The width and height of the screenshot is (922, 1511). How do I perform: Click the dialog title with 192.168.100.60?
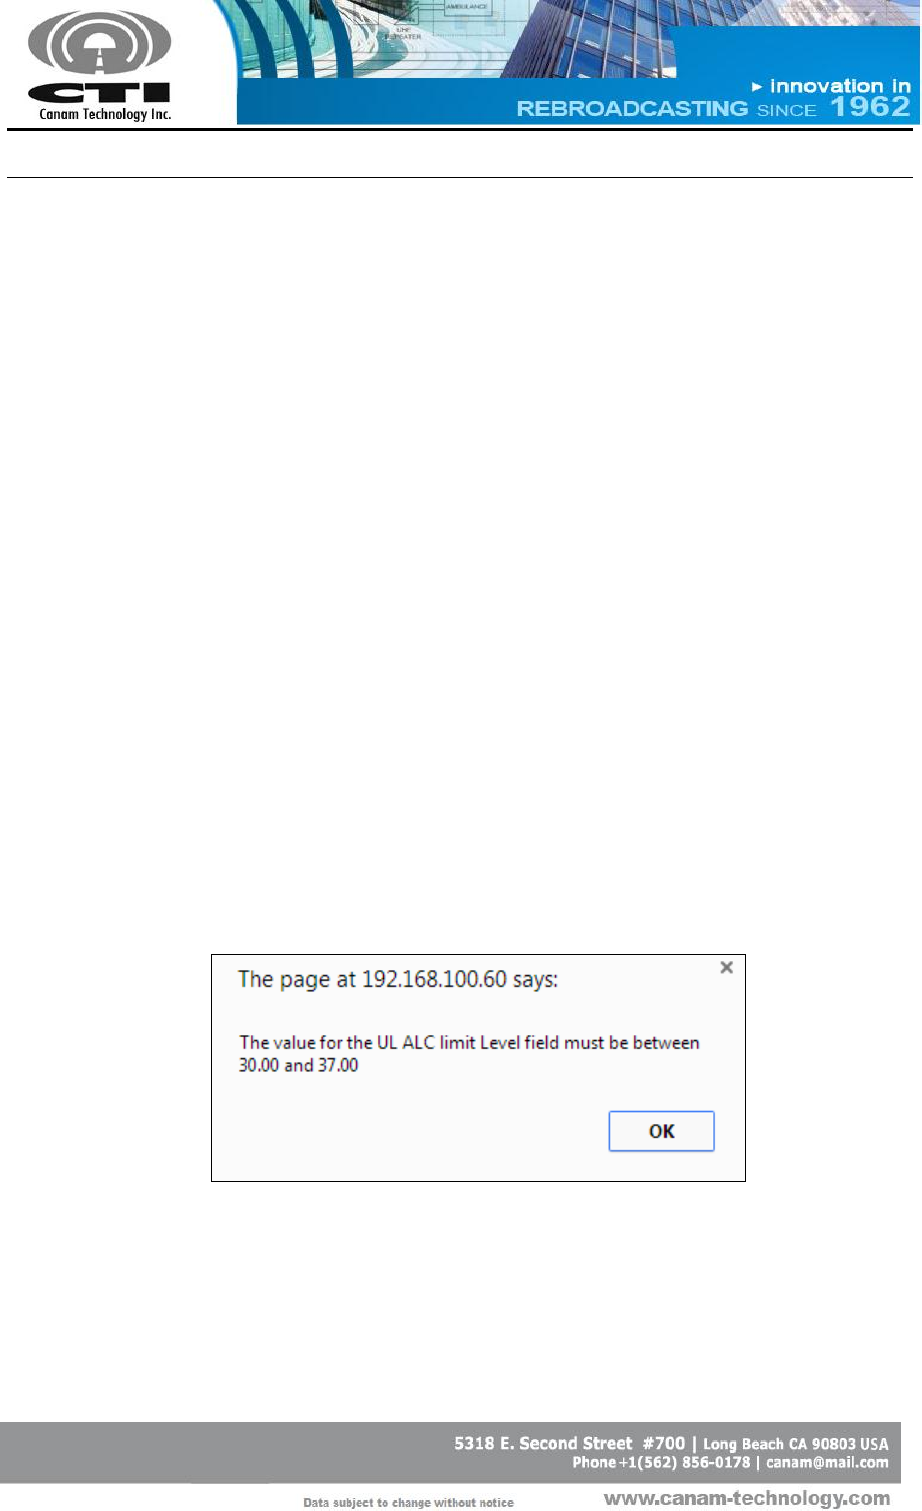click(x=398, y=979)
